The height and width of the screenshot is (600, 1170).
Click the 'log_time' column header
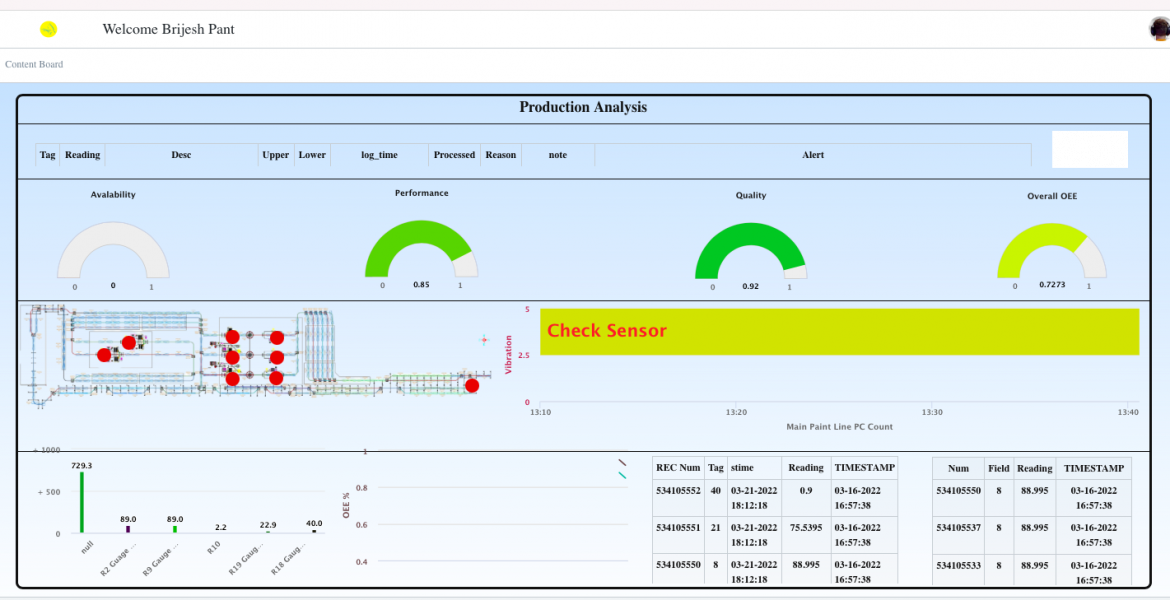tap(379, 155)
